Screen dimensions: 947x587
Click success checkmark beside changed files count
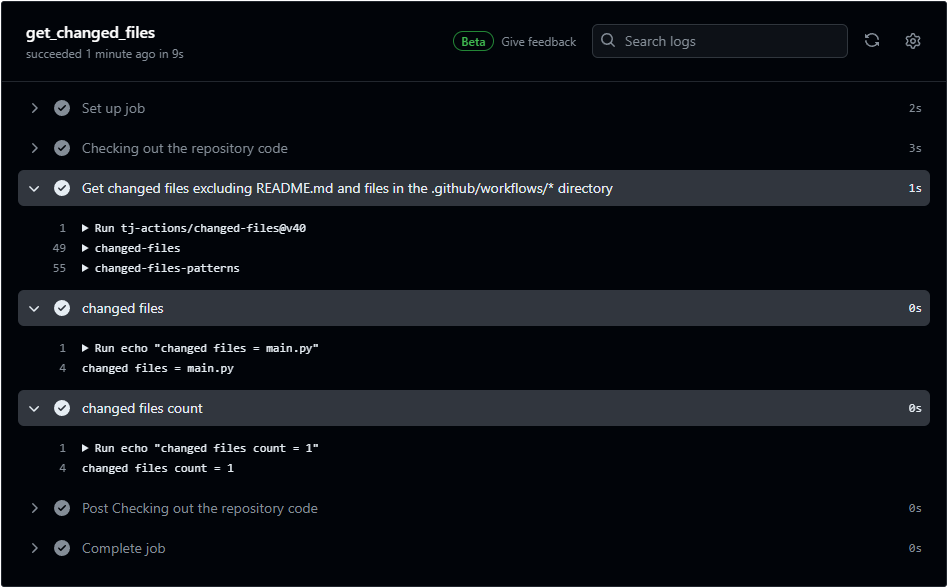pos(62,408)
